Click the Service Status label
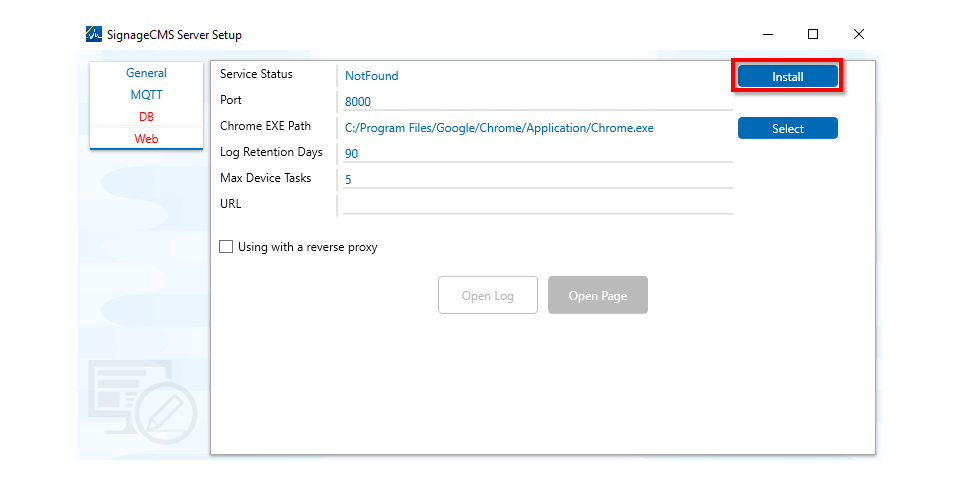 coord(257,74)
